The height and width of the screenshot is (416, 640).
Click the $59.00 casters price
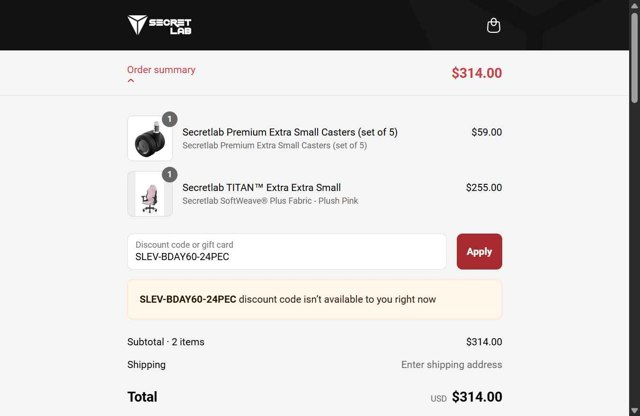pos(486,132)
